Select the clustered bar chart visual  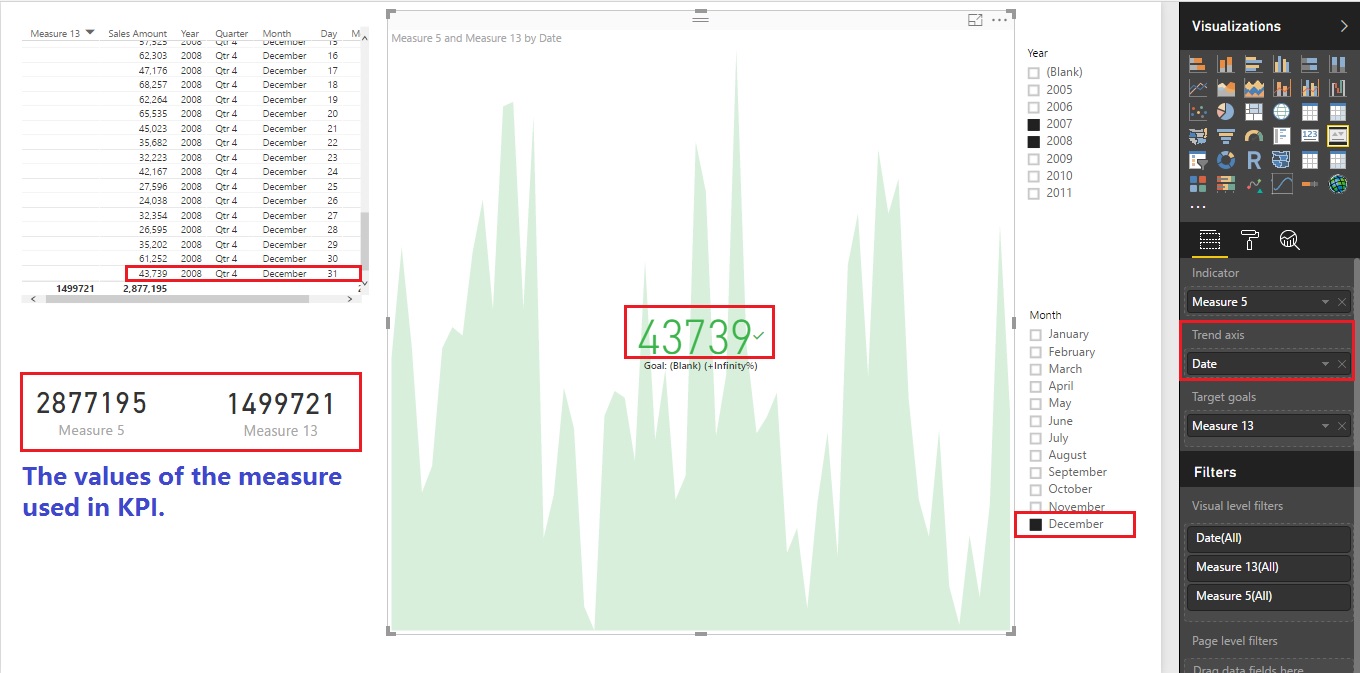pos(1253,64)
